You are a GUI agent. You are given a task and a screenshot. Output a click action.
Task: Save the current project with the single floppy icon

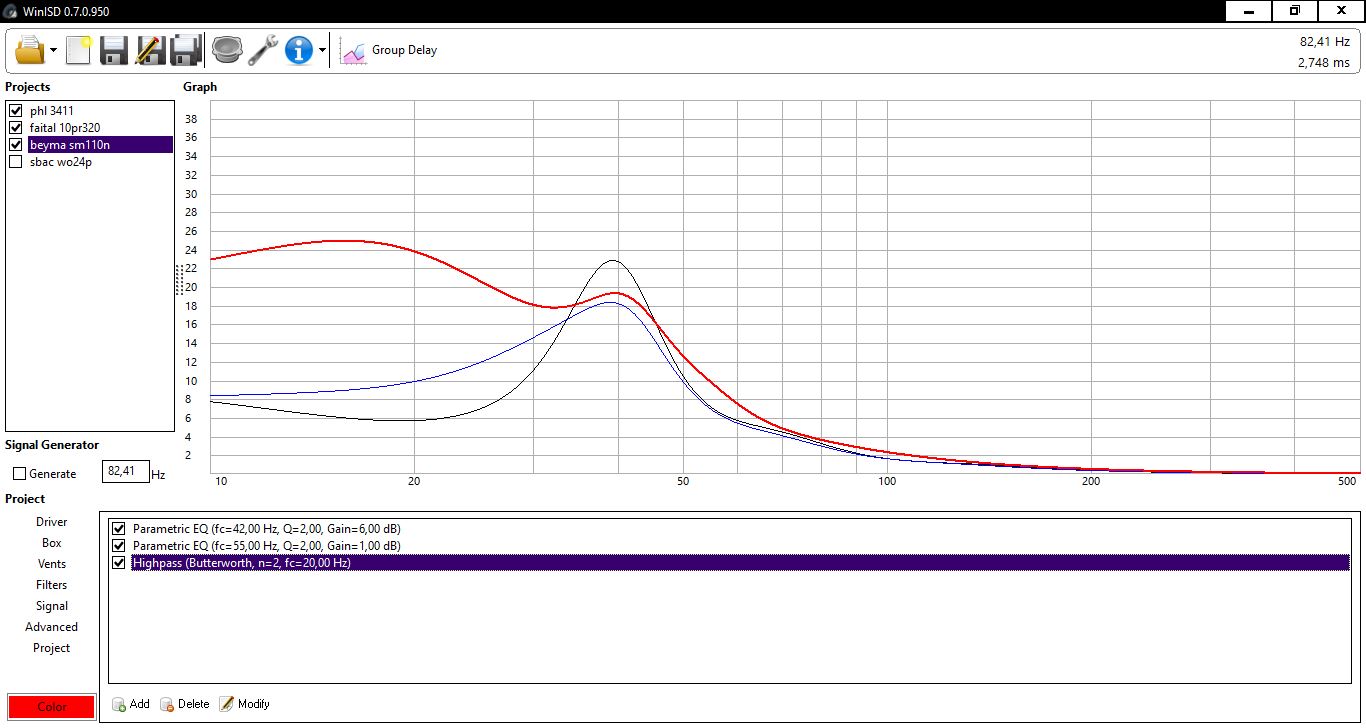114,49
